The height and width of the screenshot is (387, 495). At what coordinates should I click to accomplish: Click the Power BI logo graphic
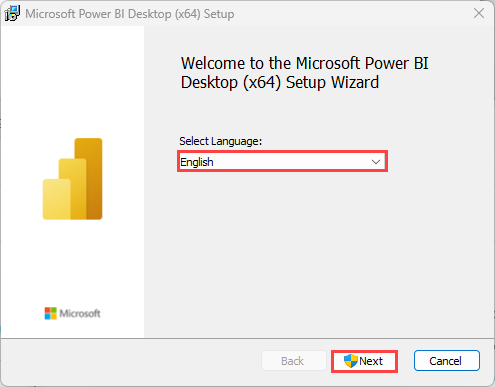(x=73, y=179)
